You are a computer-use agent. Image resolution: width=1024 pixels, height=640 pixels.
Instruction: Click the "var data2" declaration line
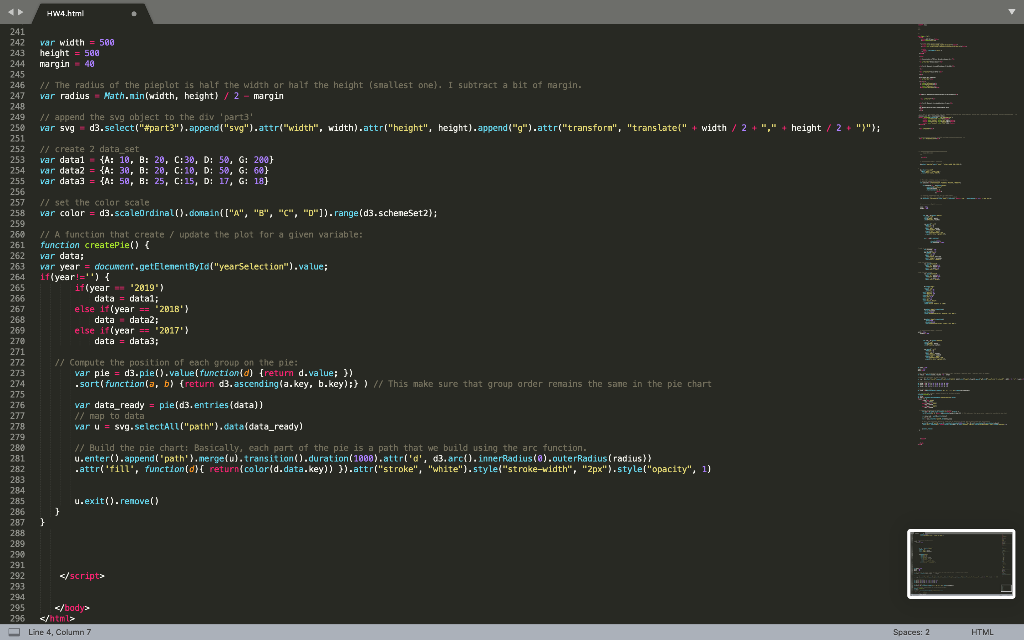click(153, 170)
